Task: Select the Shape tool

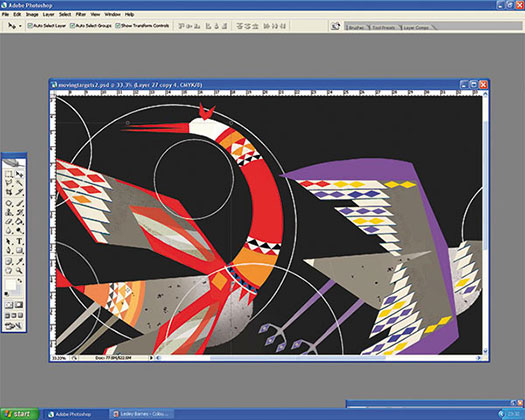Action: [19, 251]
